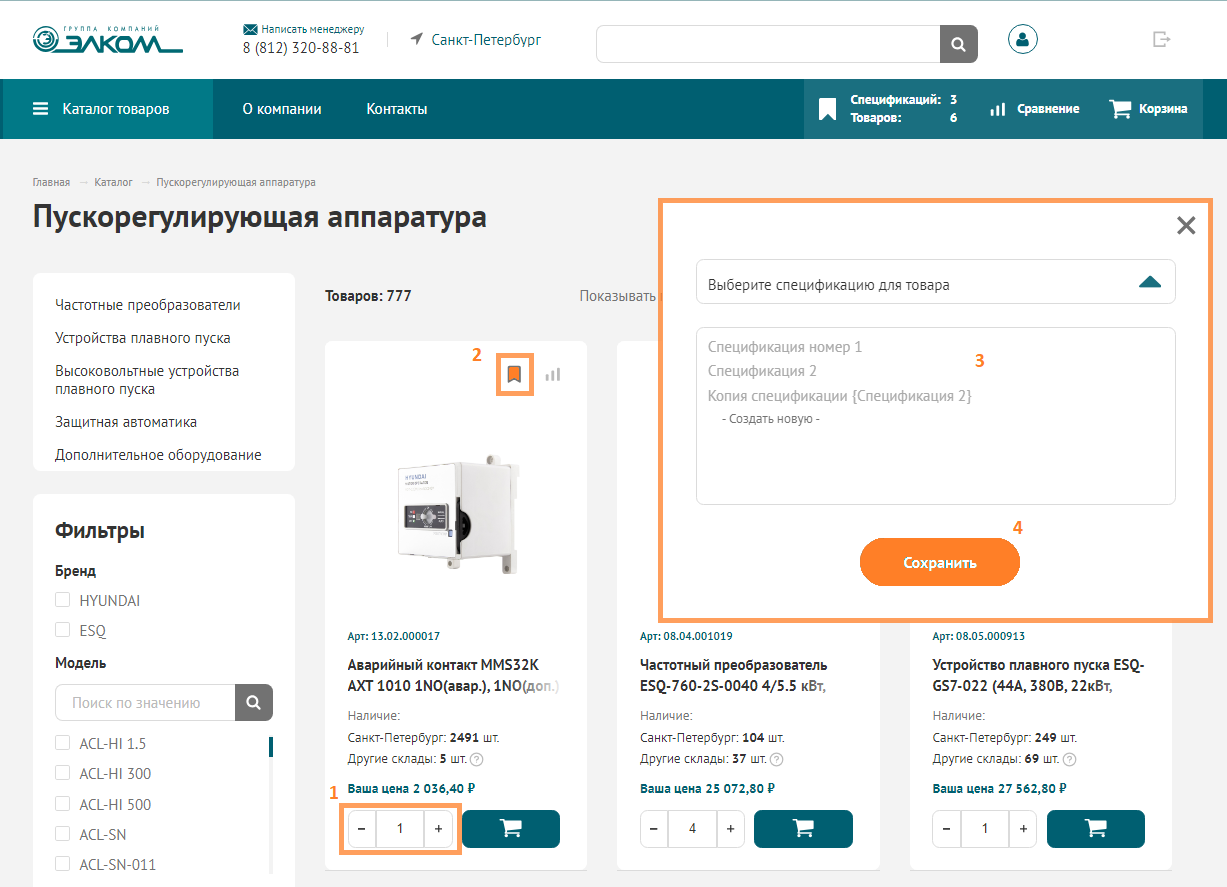The image size is (1227, 887).
Task: Click the logout icon in header
Action: [1161, 40]
